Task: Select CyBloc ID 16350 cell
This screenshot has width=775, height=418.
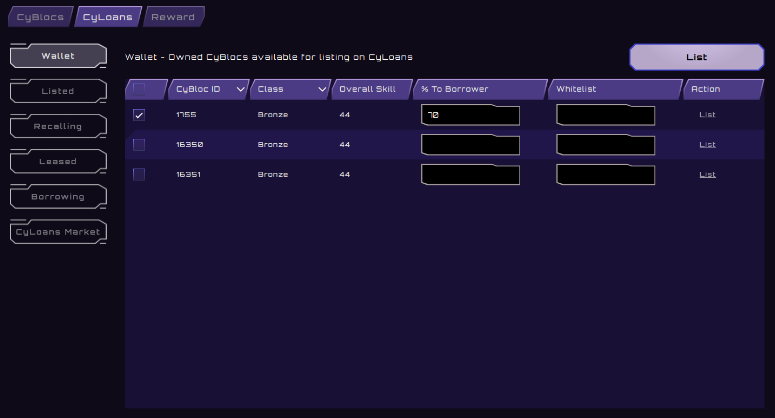Action: coord(190,145)
